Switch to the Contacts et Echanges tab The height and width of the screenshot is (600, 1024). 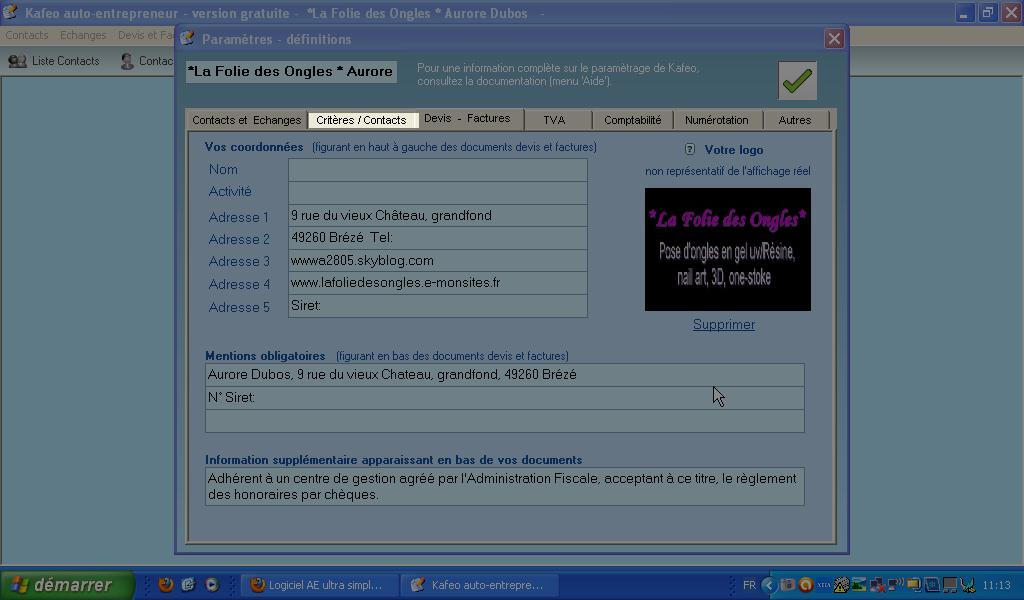click(x=246, y=120)
